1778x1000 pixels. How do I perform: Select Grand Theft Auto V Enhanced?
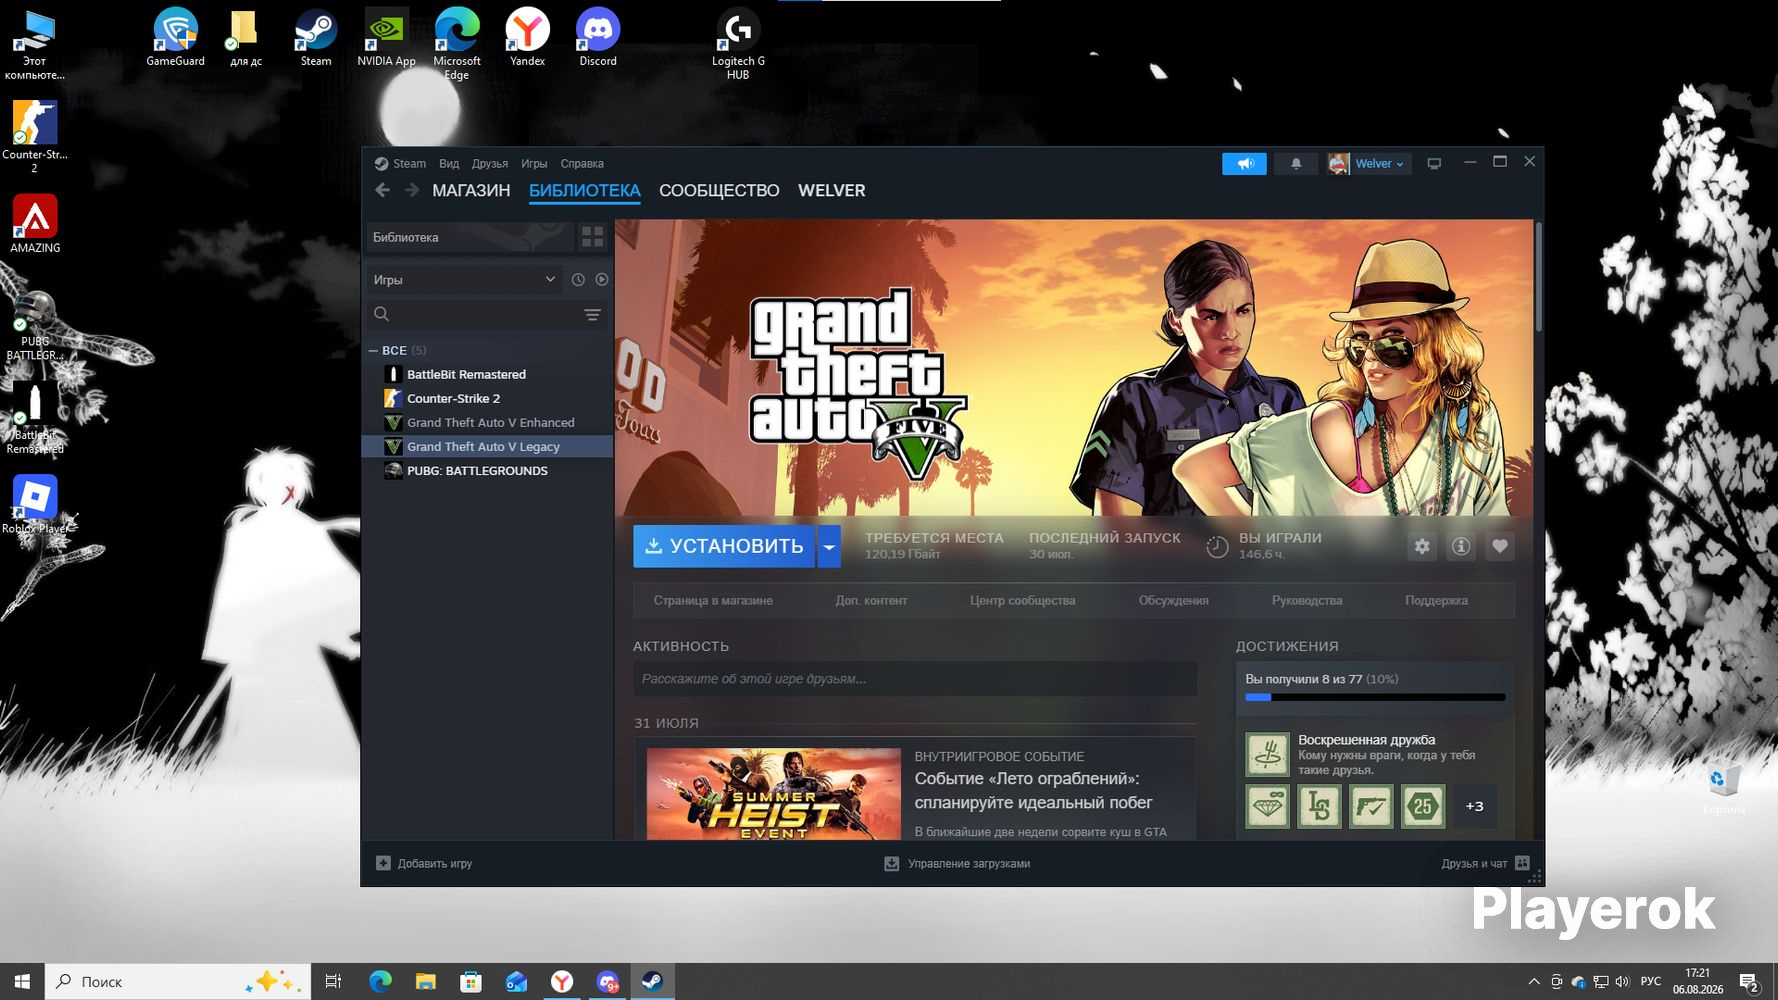click(x=488, y=422)
